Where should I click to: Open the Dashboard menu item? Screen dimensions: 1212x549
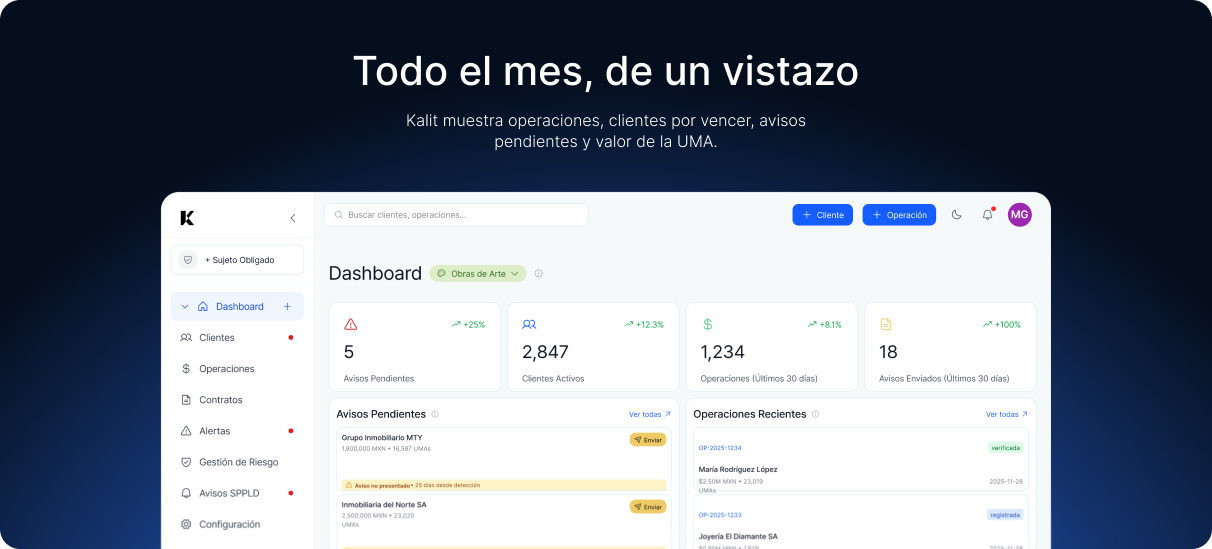(237, 307)
